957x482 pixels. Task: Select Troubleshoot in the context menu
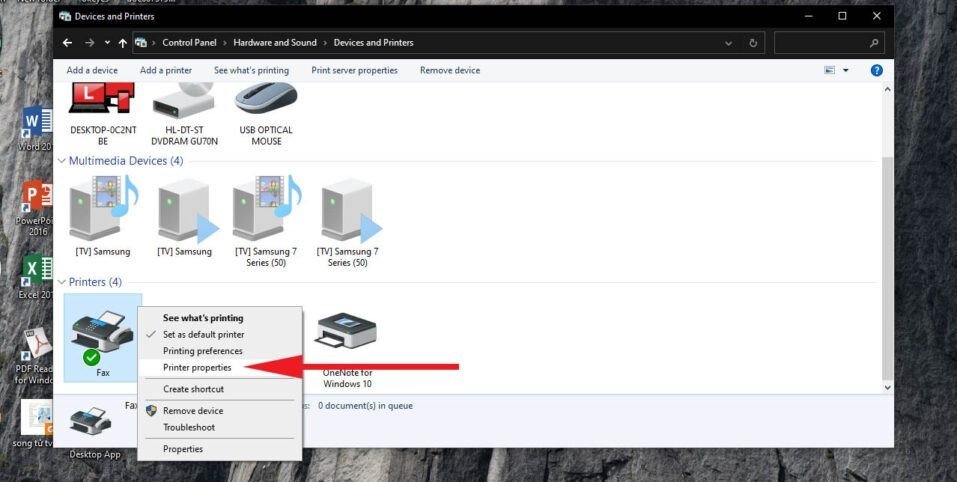189,427
